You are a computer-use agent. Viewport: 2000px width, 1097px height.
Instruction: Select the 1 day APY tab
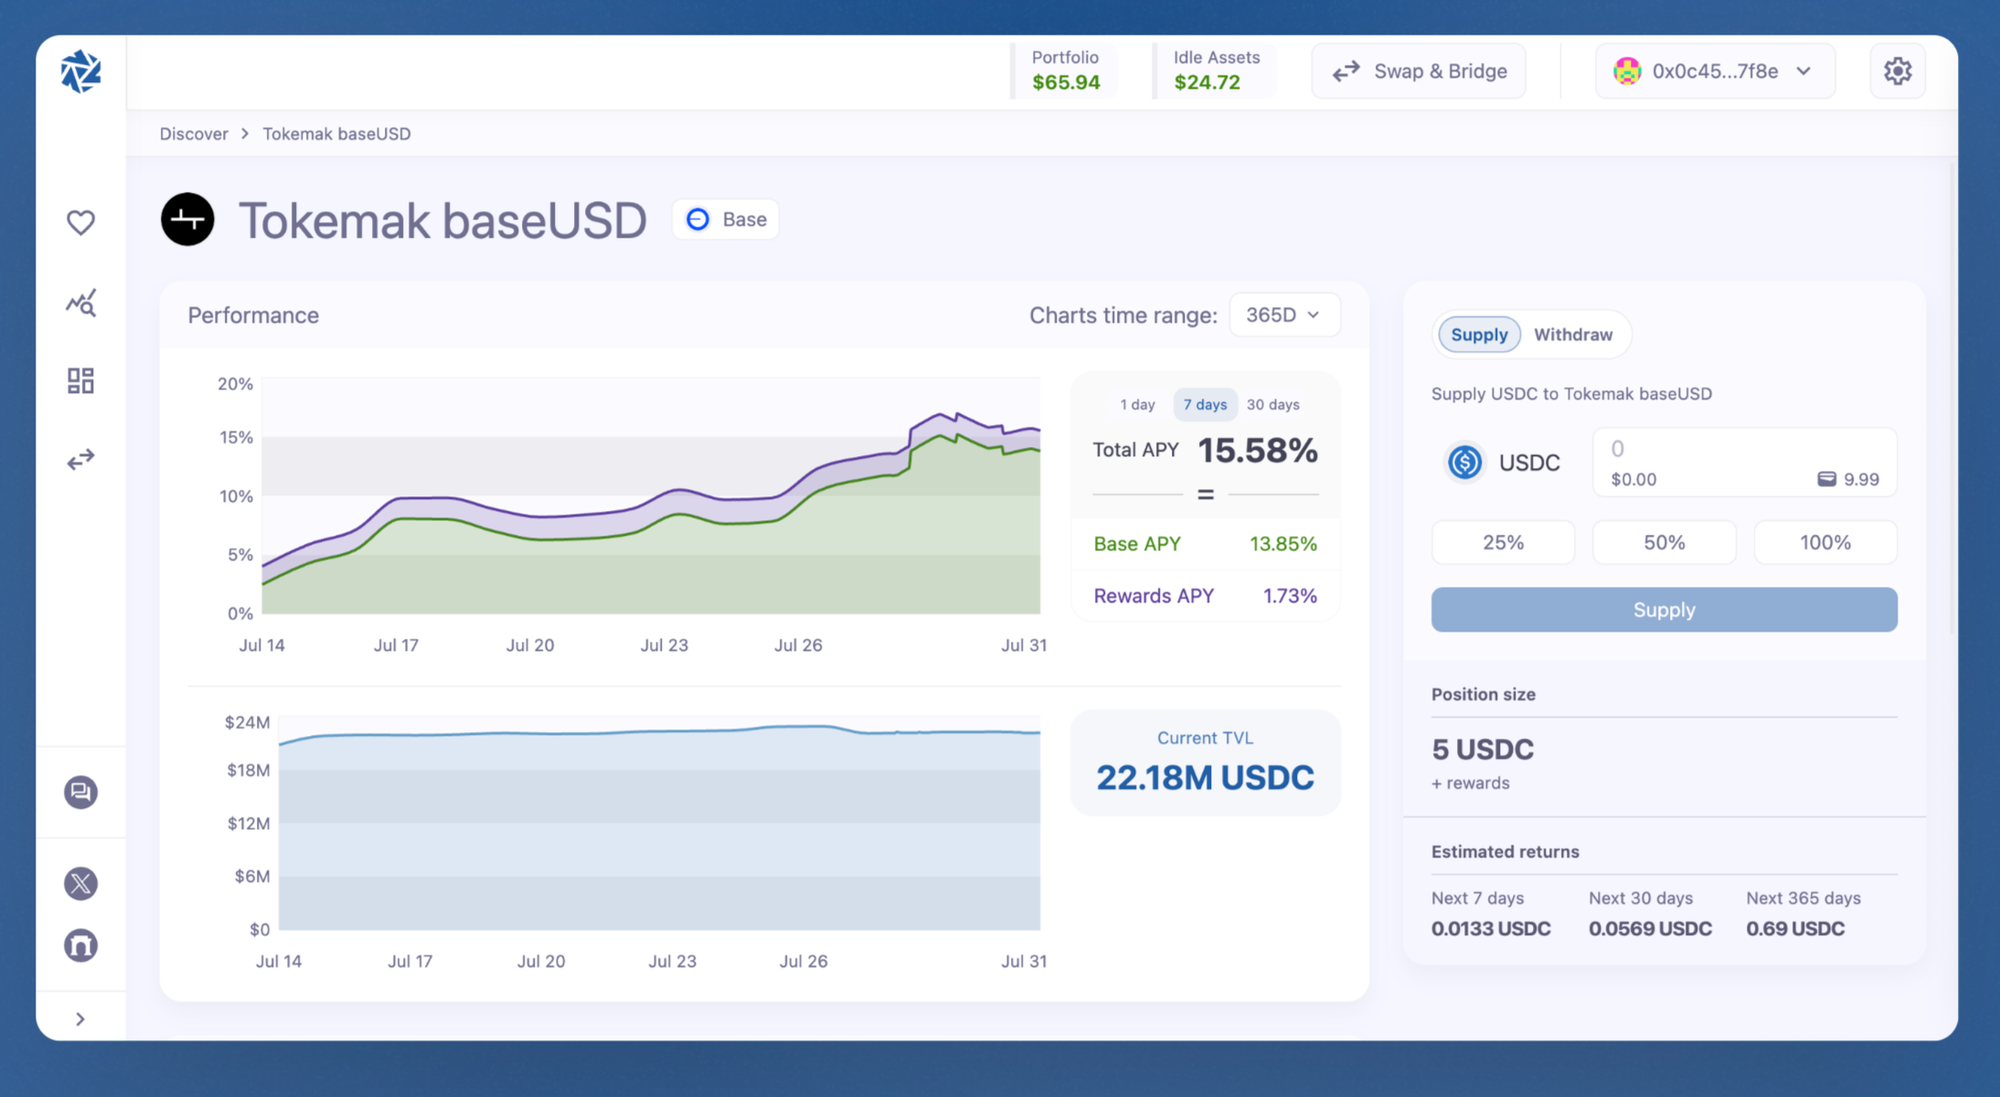pos(1137,405)
